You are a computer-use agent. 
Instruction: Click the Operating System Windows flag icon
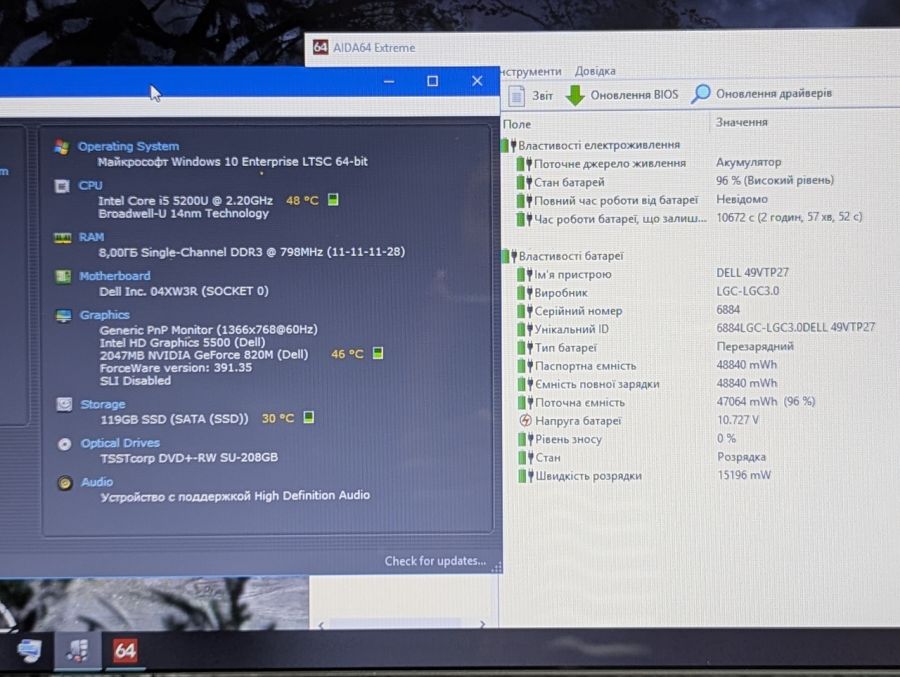pyautogui.click(x=61, y=147)
